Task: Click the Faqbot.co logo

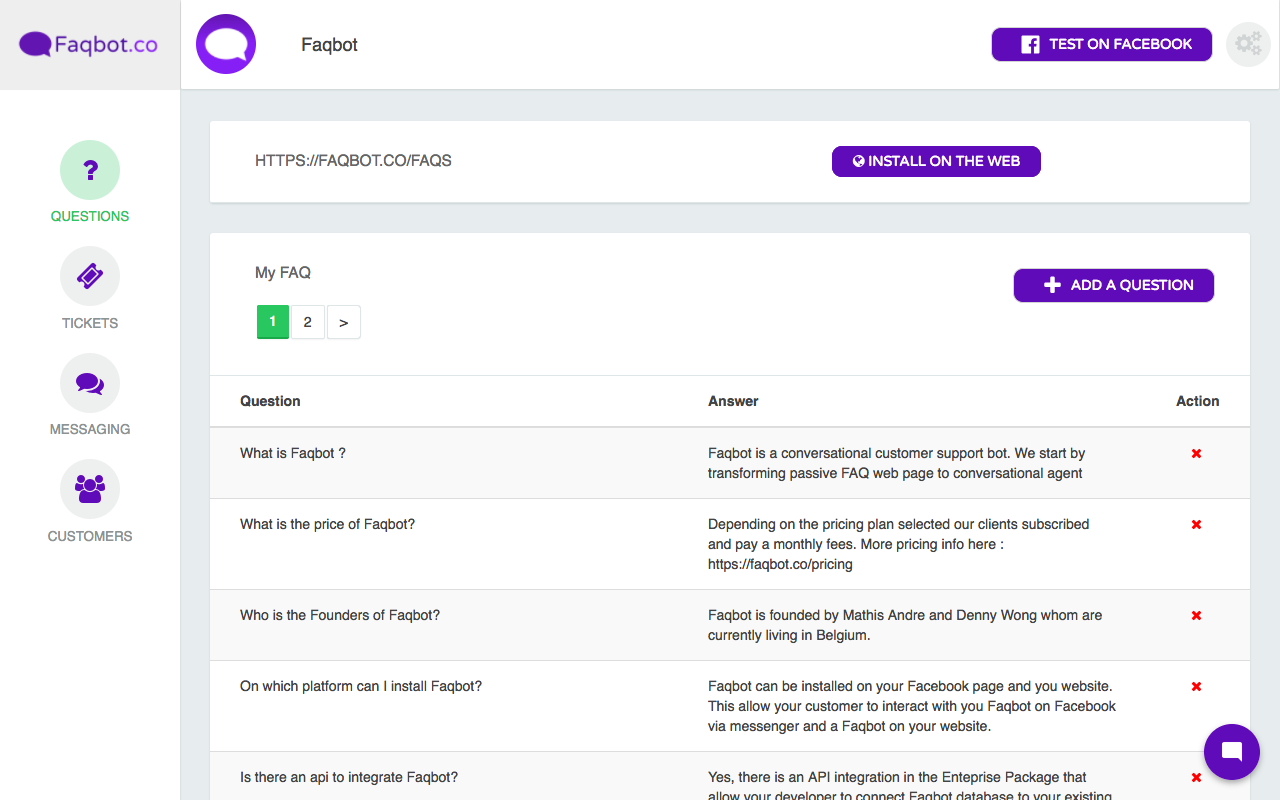Action: tap(89, 45)
